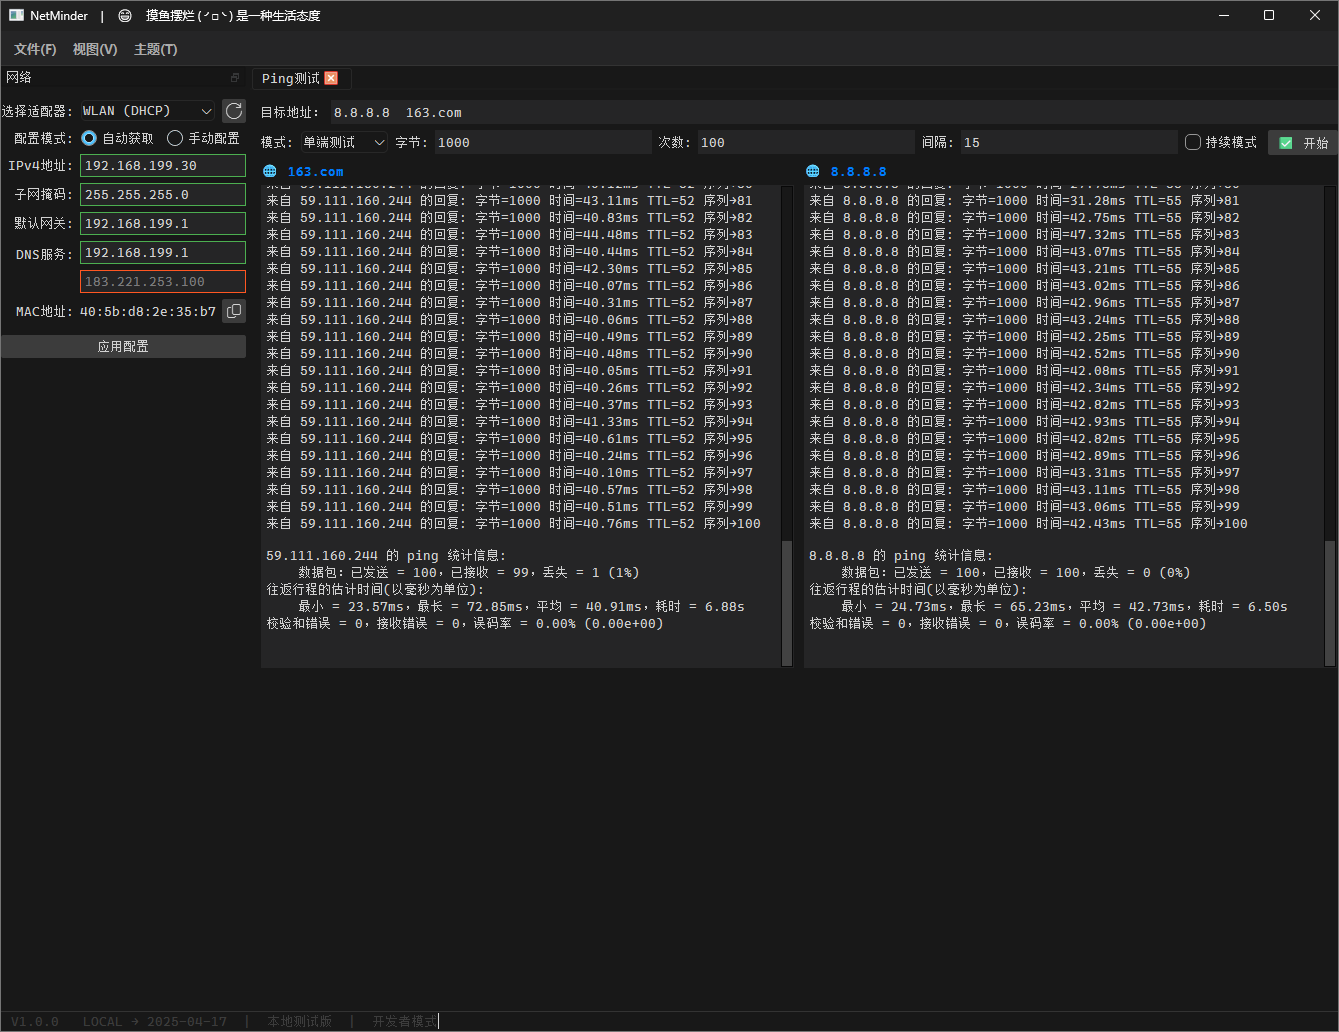Image resolution: width=1339 pixels, height=1032 pixels.
Task: Refresh the network adapter list
Action: 234,111
